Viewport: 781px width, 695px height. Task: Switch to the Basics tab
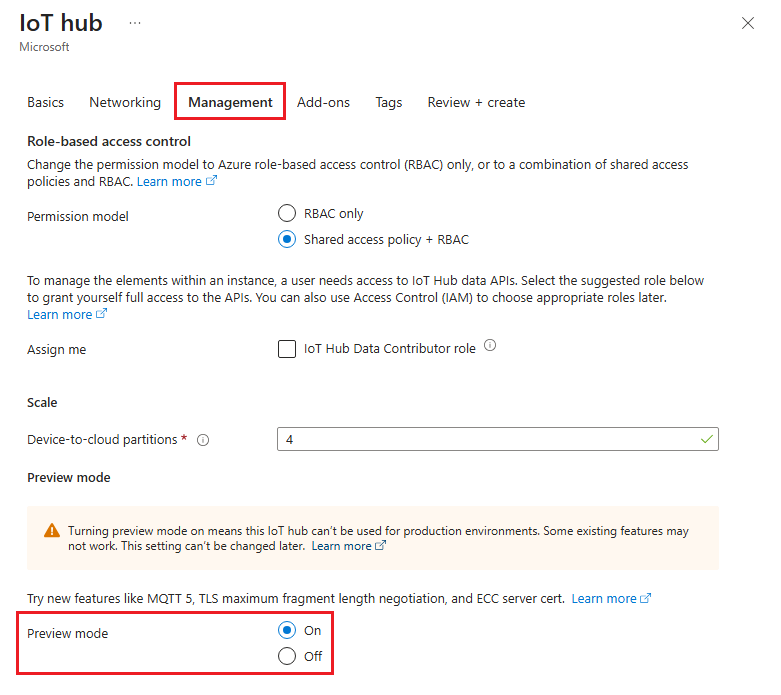pos(45,102)
